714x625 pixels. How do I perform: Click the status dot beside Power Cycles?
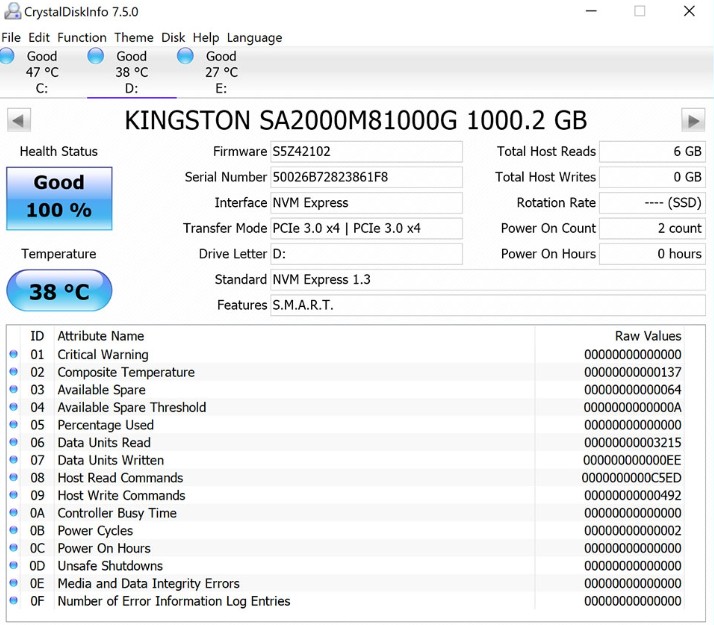pos(14,531)
